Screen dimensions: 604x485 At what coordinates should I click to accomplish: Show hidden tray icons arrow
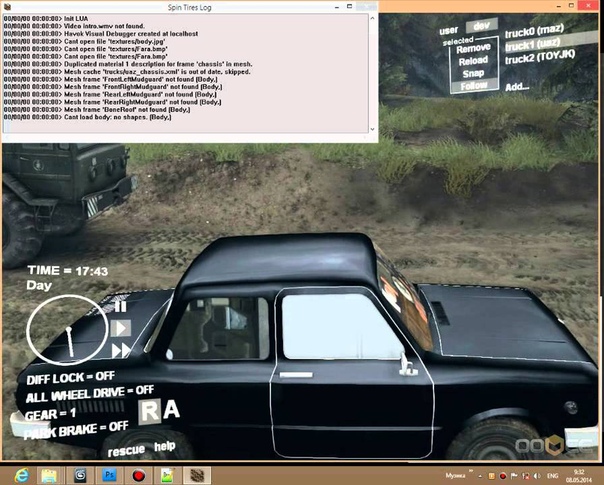[480, 476]
